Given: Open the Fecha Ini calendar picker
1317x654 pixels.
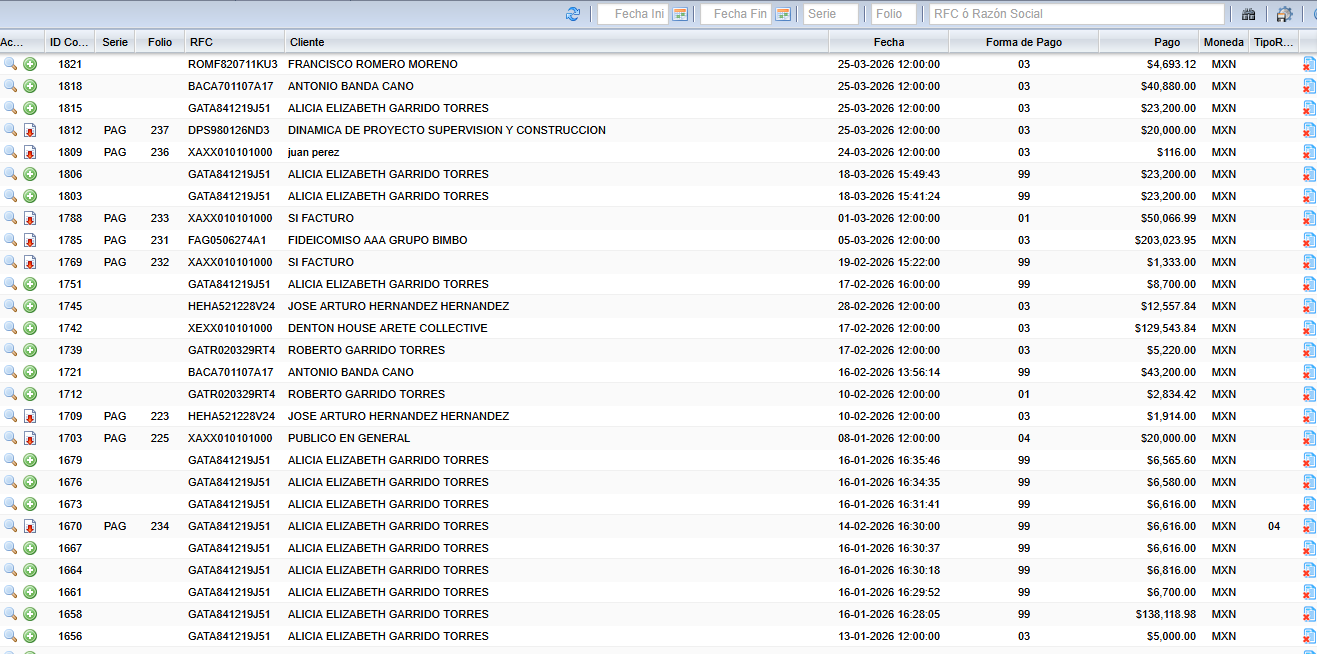Looking at the screenshot, I should (680, 14).
